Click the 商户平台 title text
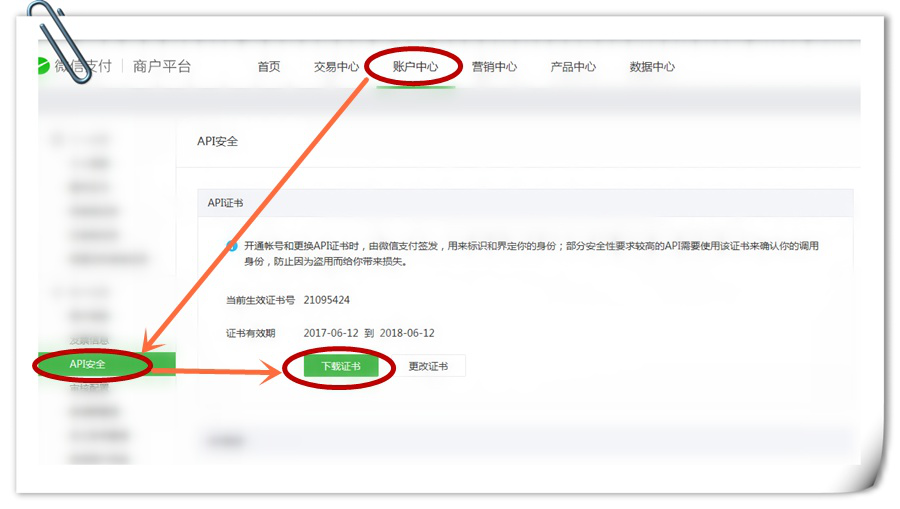 click(162, 67)
